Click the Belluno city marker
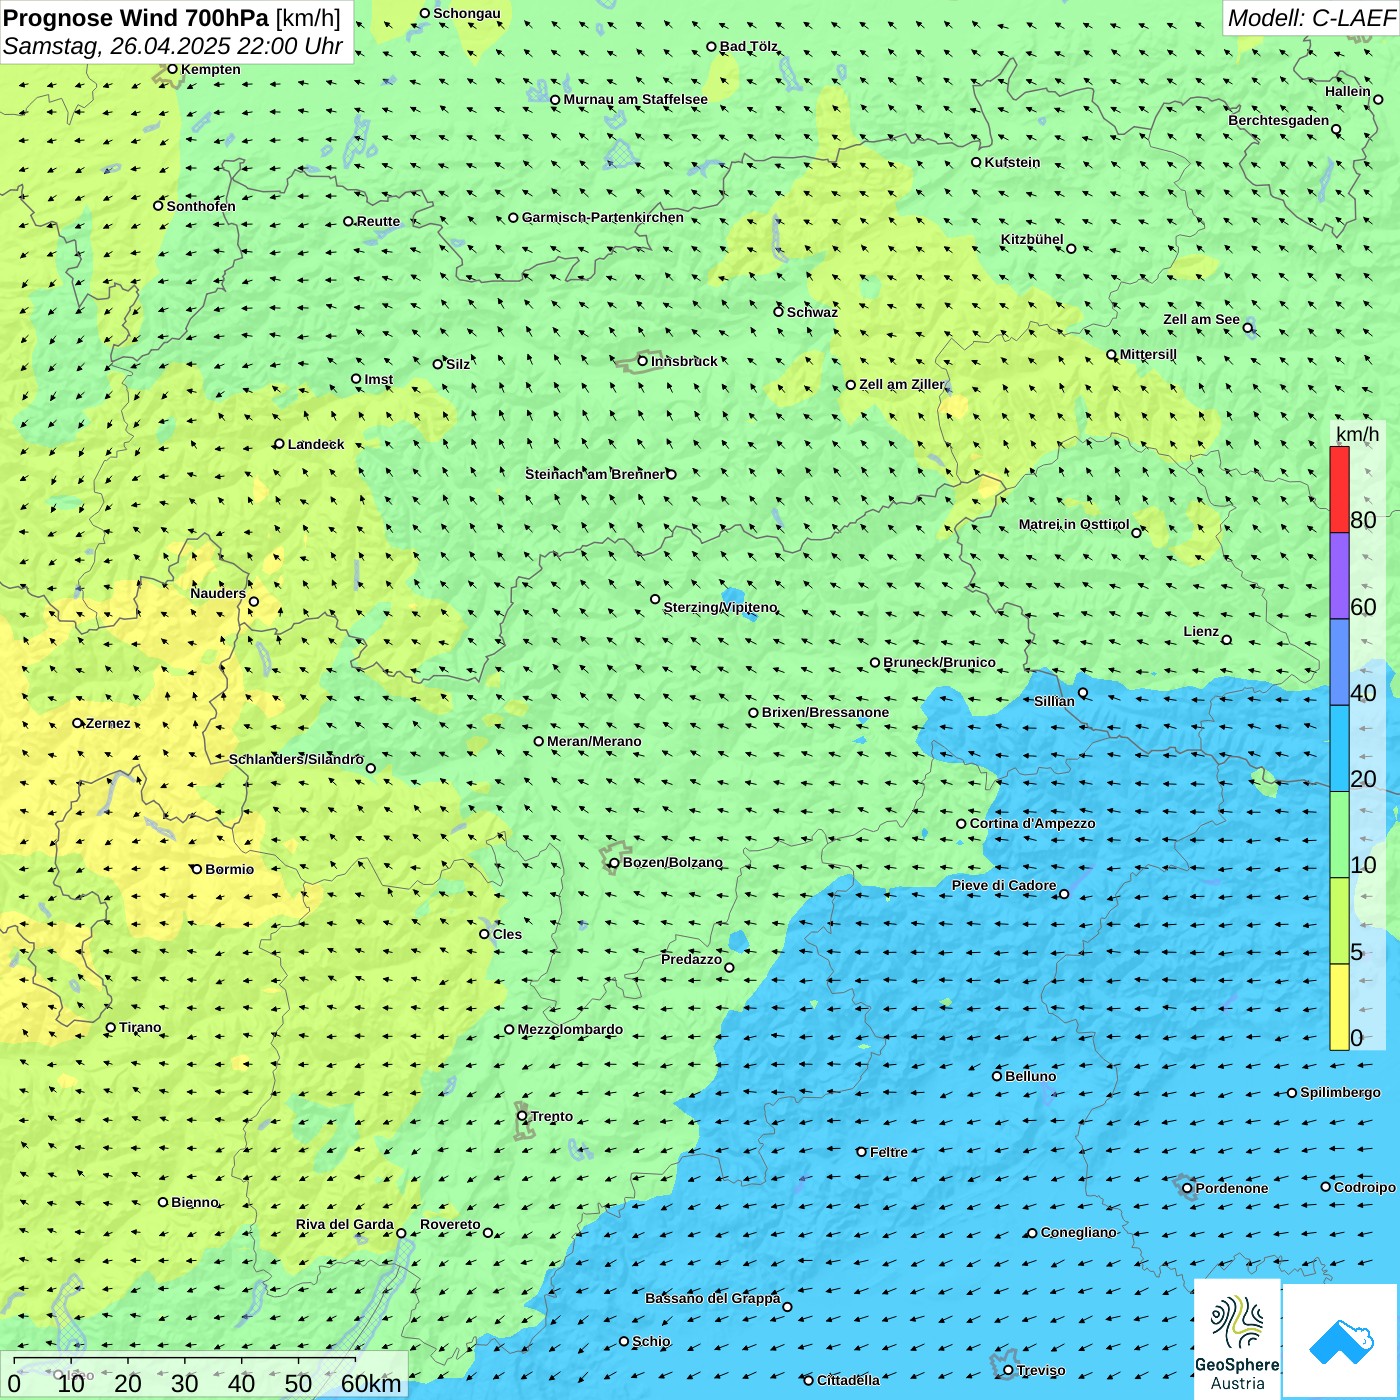The height and width of the screenshot is (1400, 1400). click(997, 1076)
